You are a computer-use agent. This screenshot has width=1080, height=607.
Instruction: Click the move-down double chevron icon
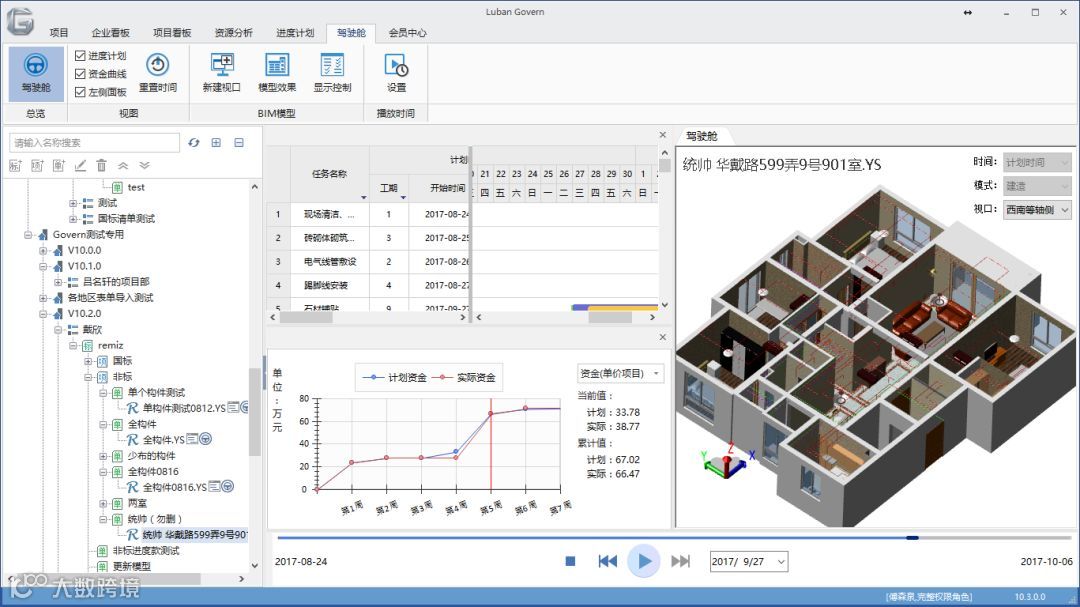point(144,165)
